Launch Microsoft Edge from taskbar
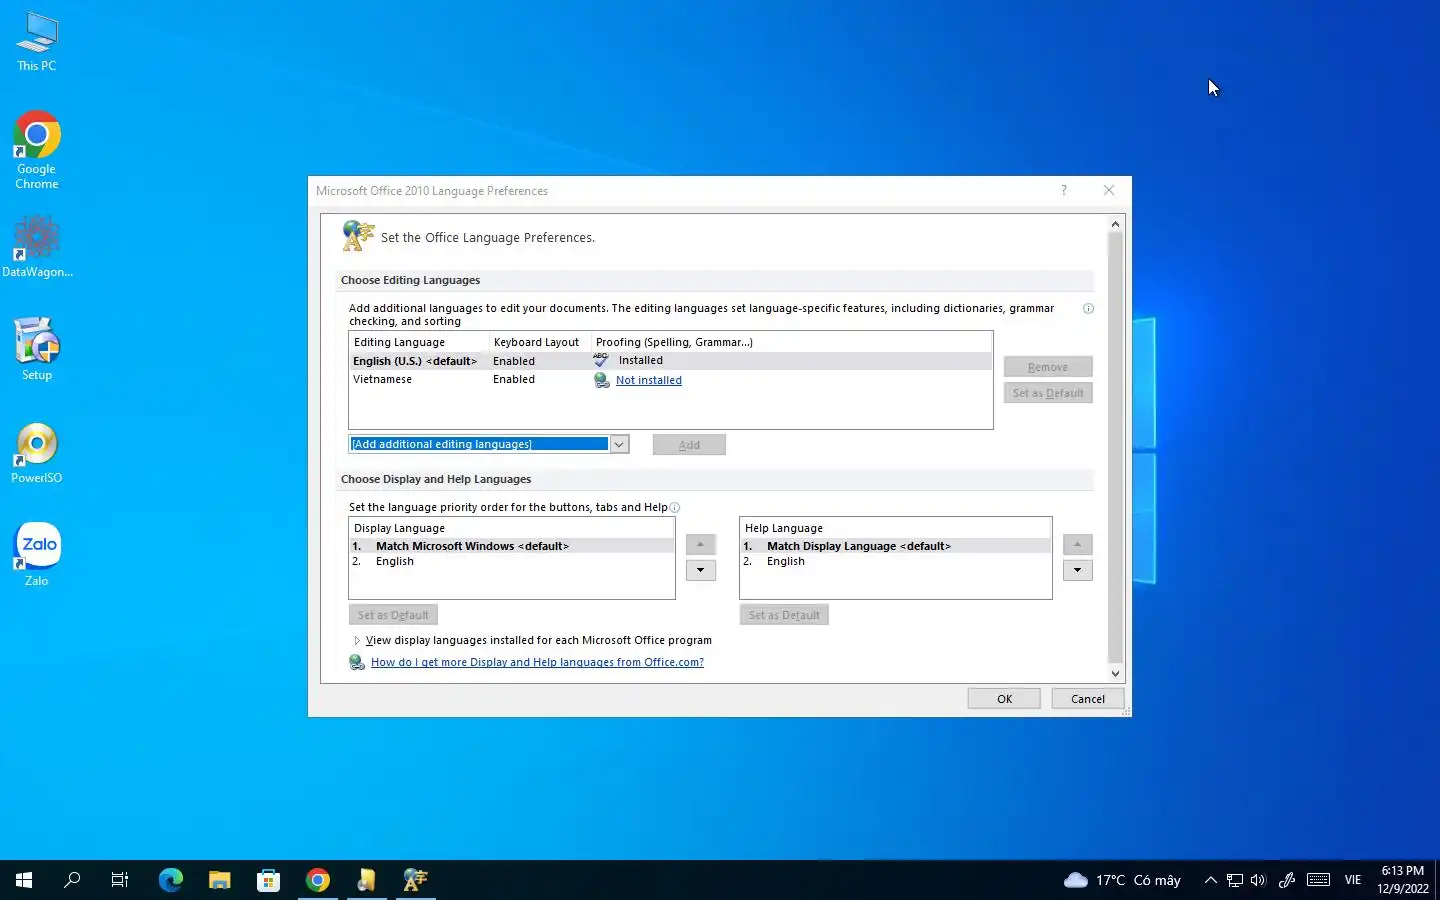The image size is (1440, 900). coord(171,880)
